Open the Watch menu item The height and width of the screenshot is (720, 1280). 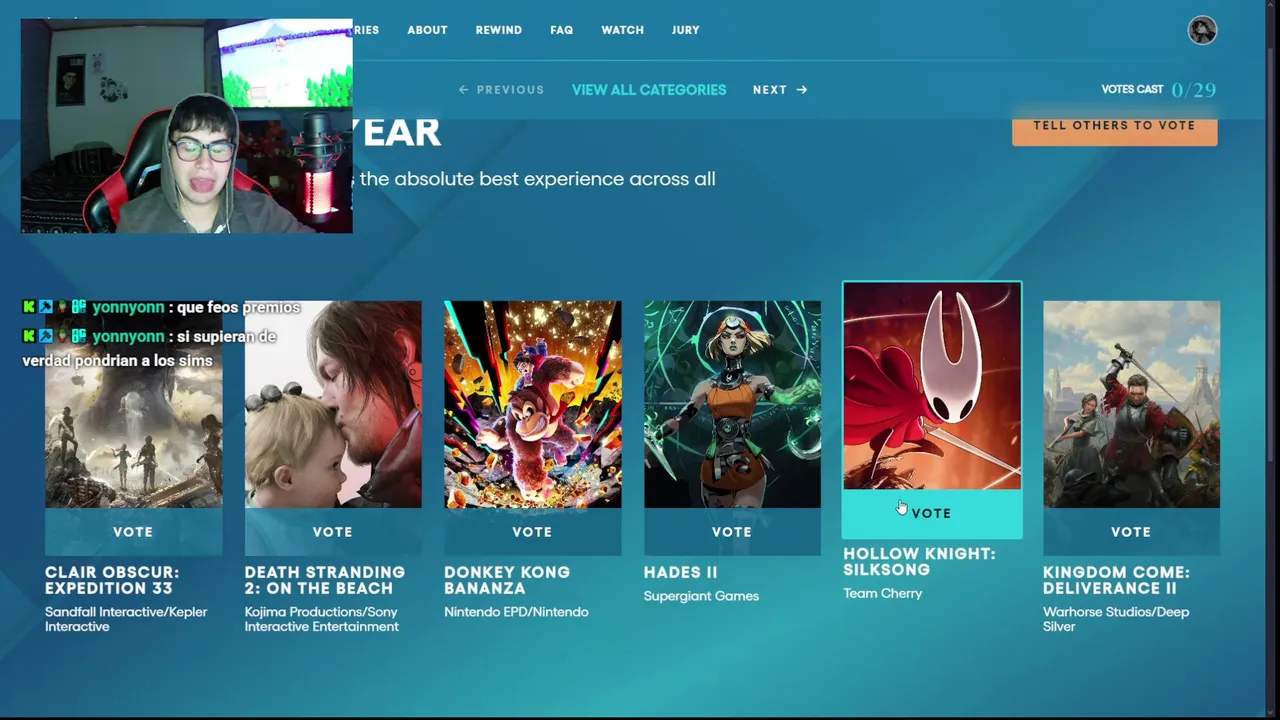tap(622, 30)
